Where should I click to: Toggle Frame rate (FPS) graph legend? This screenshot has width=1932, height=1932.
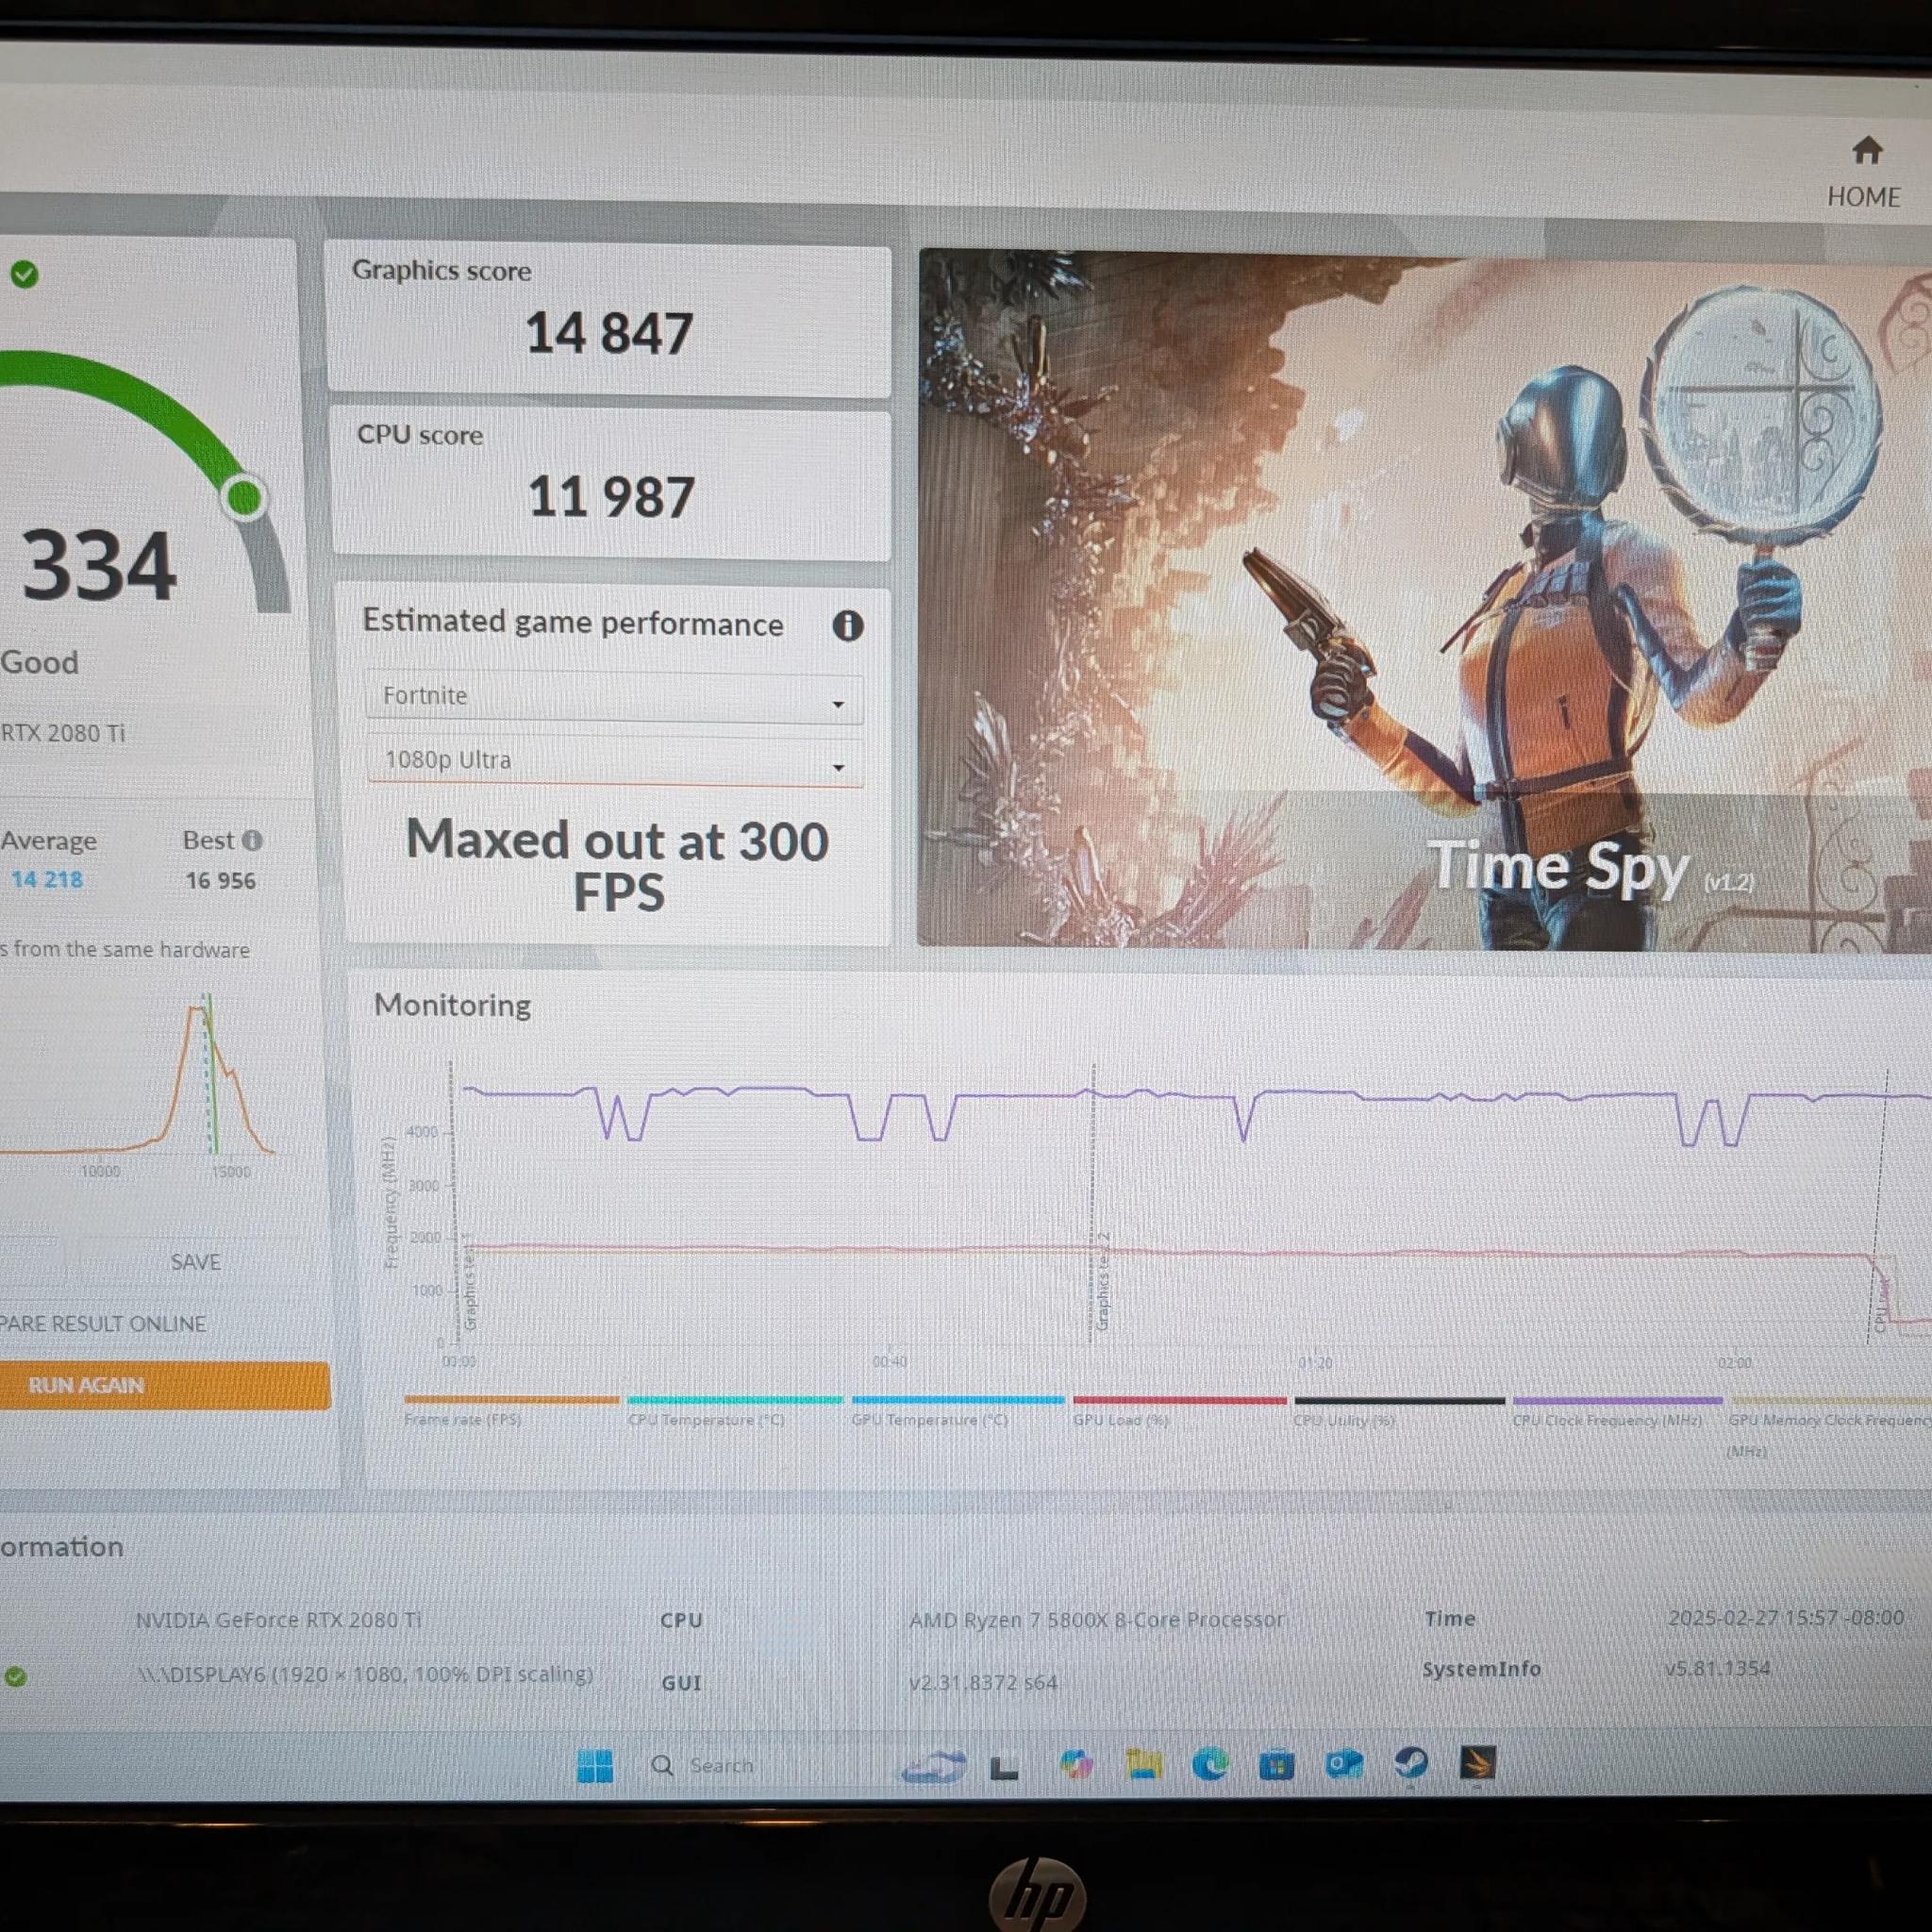coord(511,1412)
